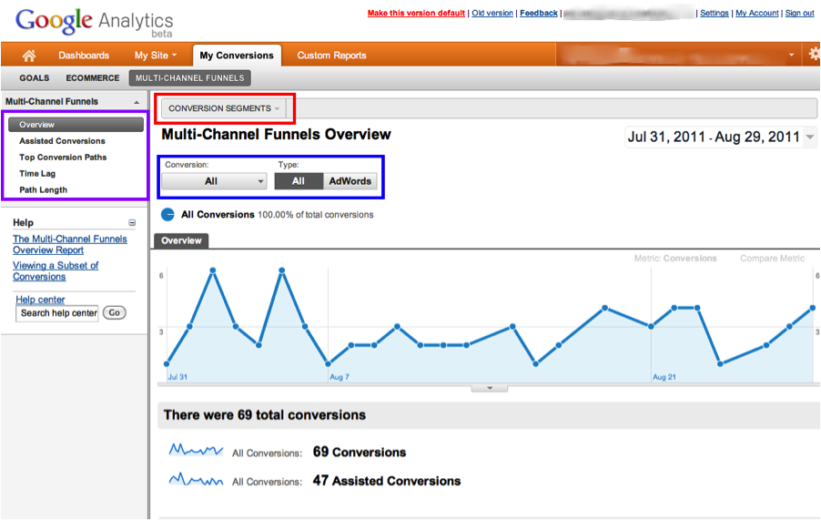Click the blue All Conversions circle icon
The height and width of the screenshot is (520, 821).
pyautogui.click(x=168, y=214)
